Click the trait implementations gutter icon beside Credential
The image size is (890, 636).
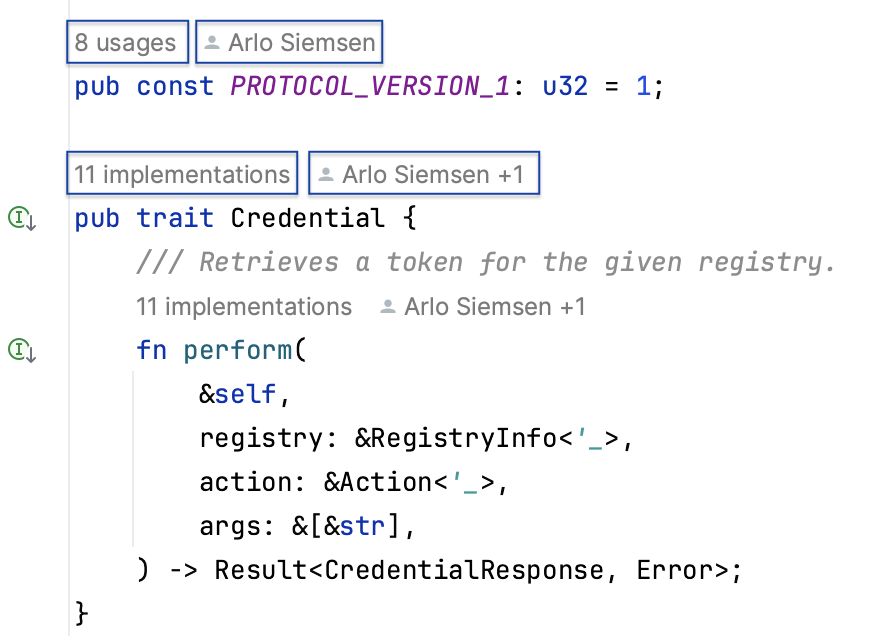pos(18,218)
